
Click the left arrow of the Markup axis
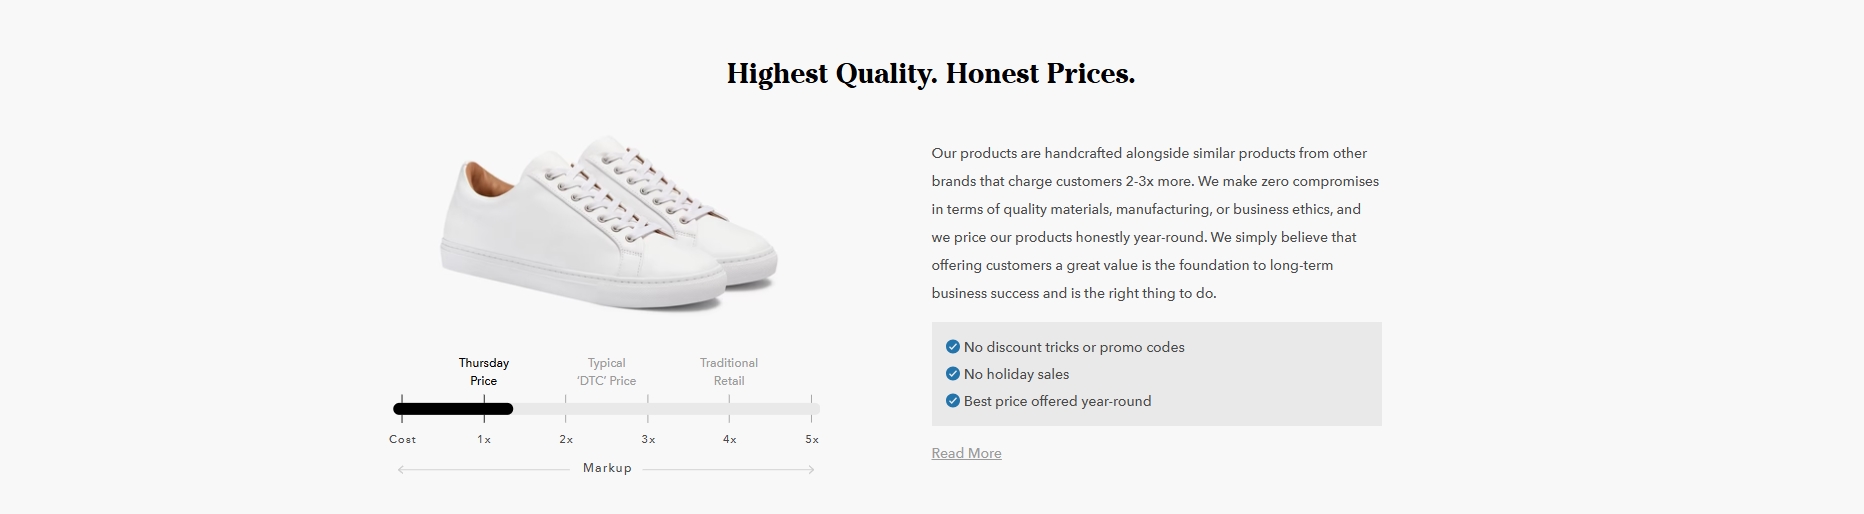point(402,469)
